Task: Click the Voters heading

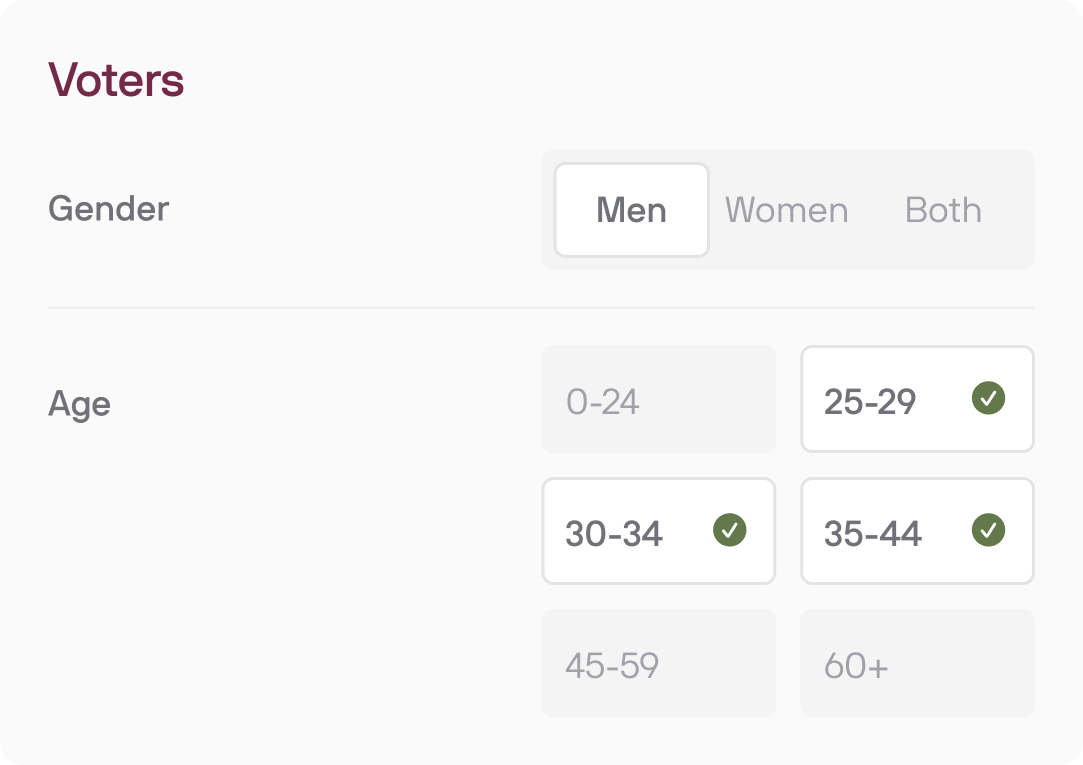Action: (x=118, y=79)
